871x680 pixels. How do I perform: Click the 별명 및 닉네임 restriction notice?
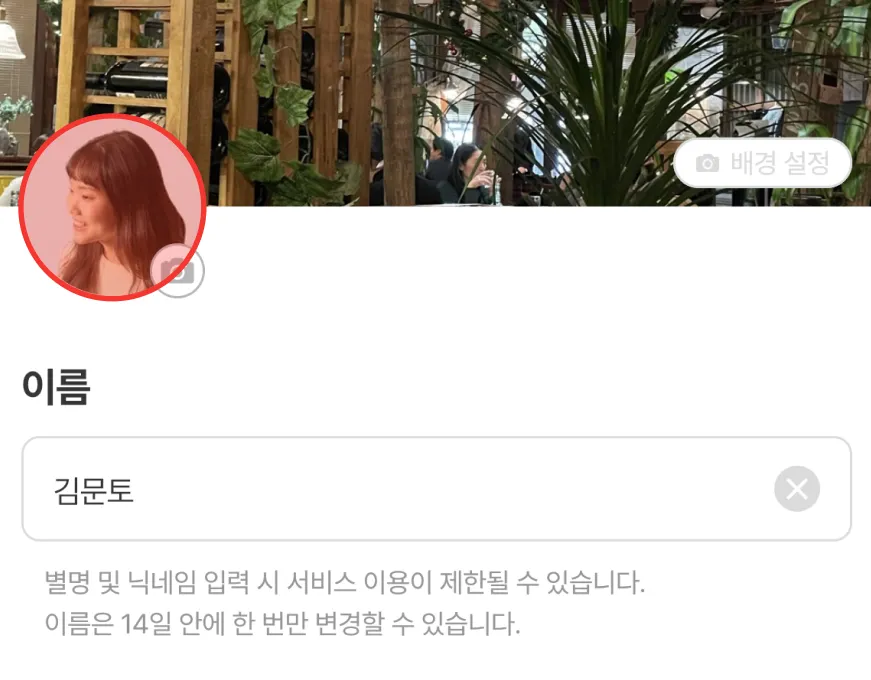[344, 583]
